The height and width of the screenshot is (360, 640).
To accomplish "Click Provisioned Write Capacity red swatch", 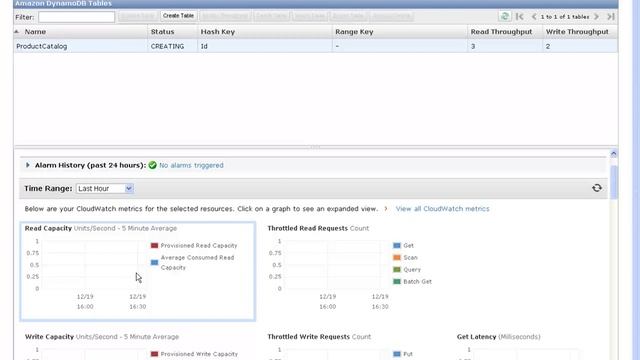I will click(154, 354).
